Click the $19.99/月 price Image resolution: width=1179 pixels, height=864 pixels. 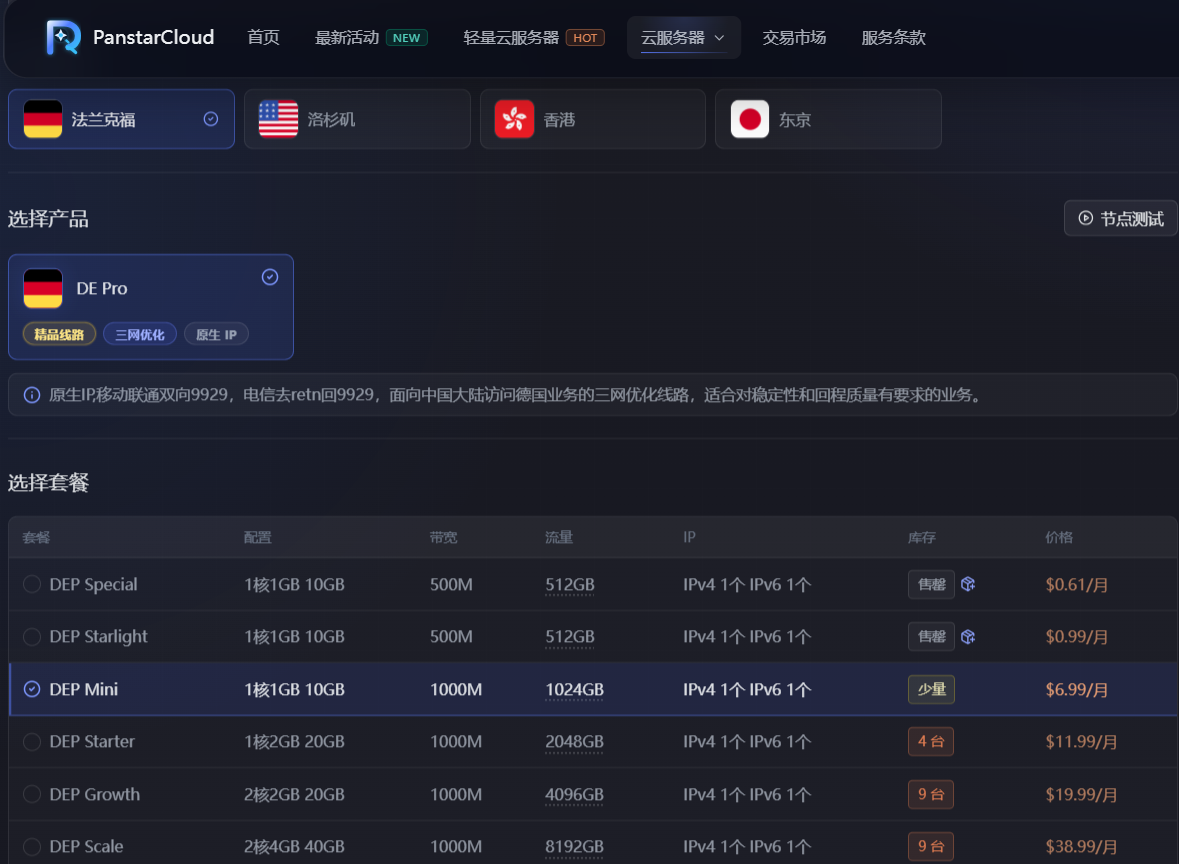click(x=1081, y=794)
